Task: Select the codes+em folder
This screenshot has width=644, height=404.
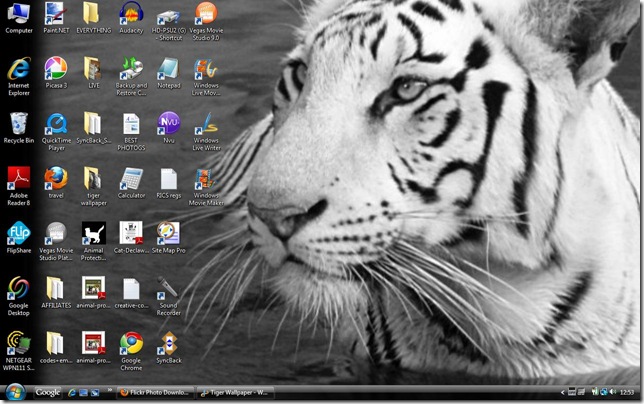Action: tap(56, 348)
